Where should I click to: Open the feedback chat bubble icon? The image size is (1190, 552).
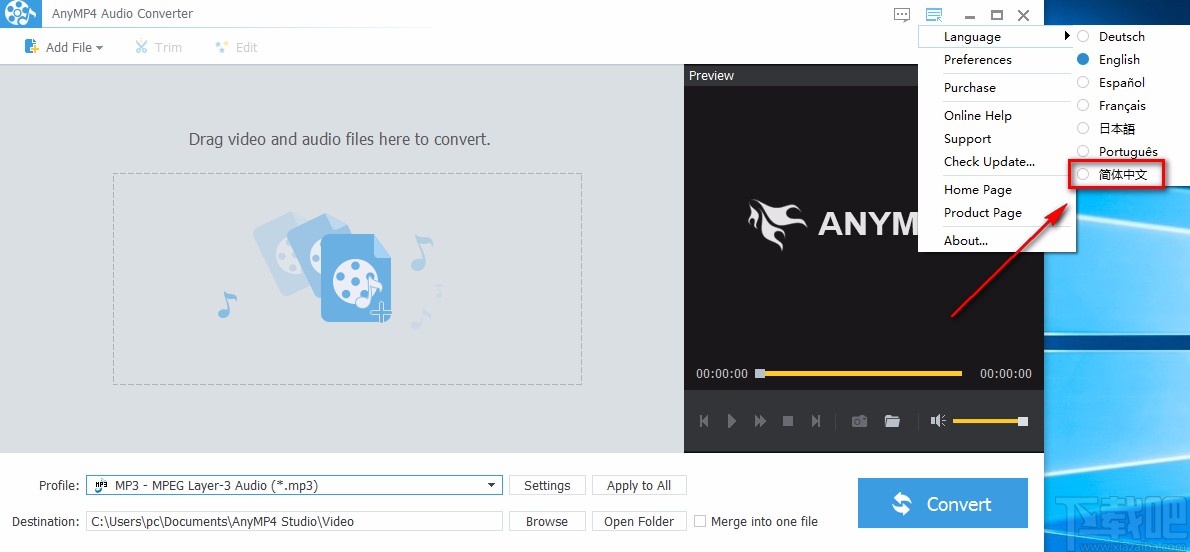(x=902, y=14)
